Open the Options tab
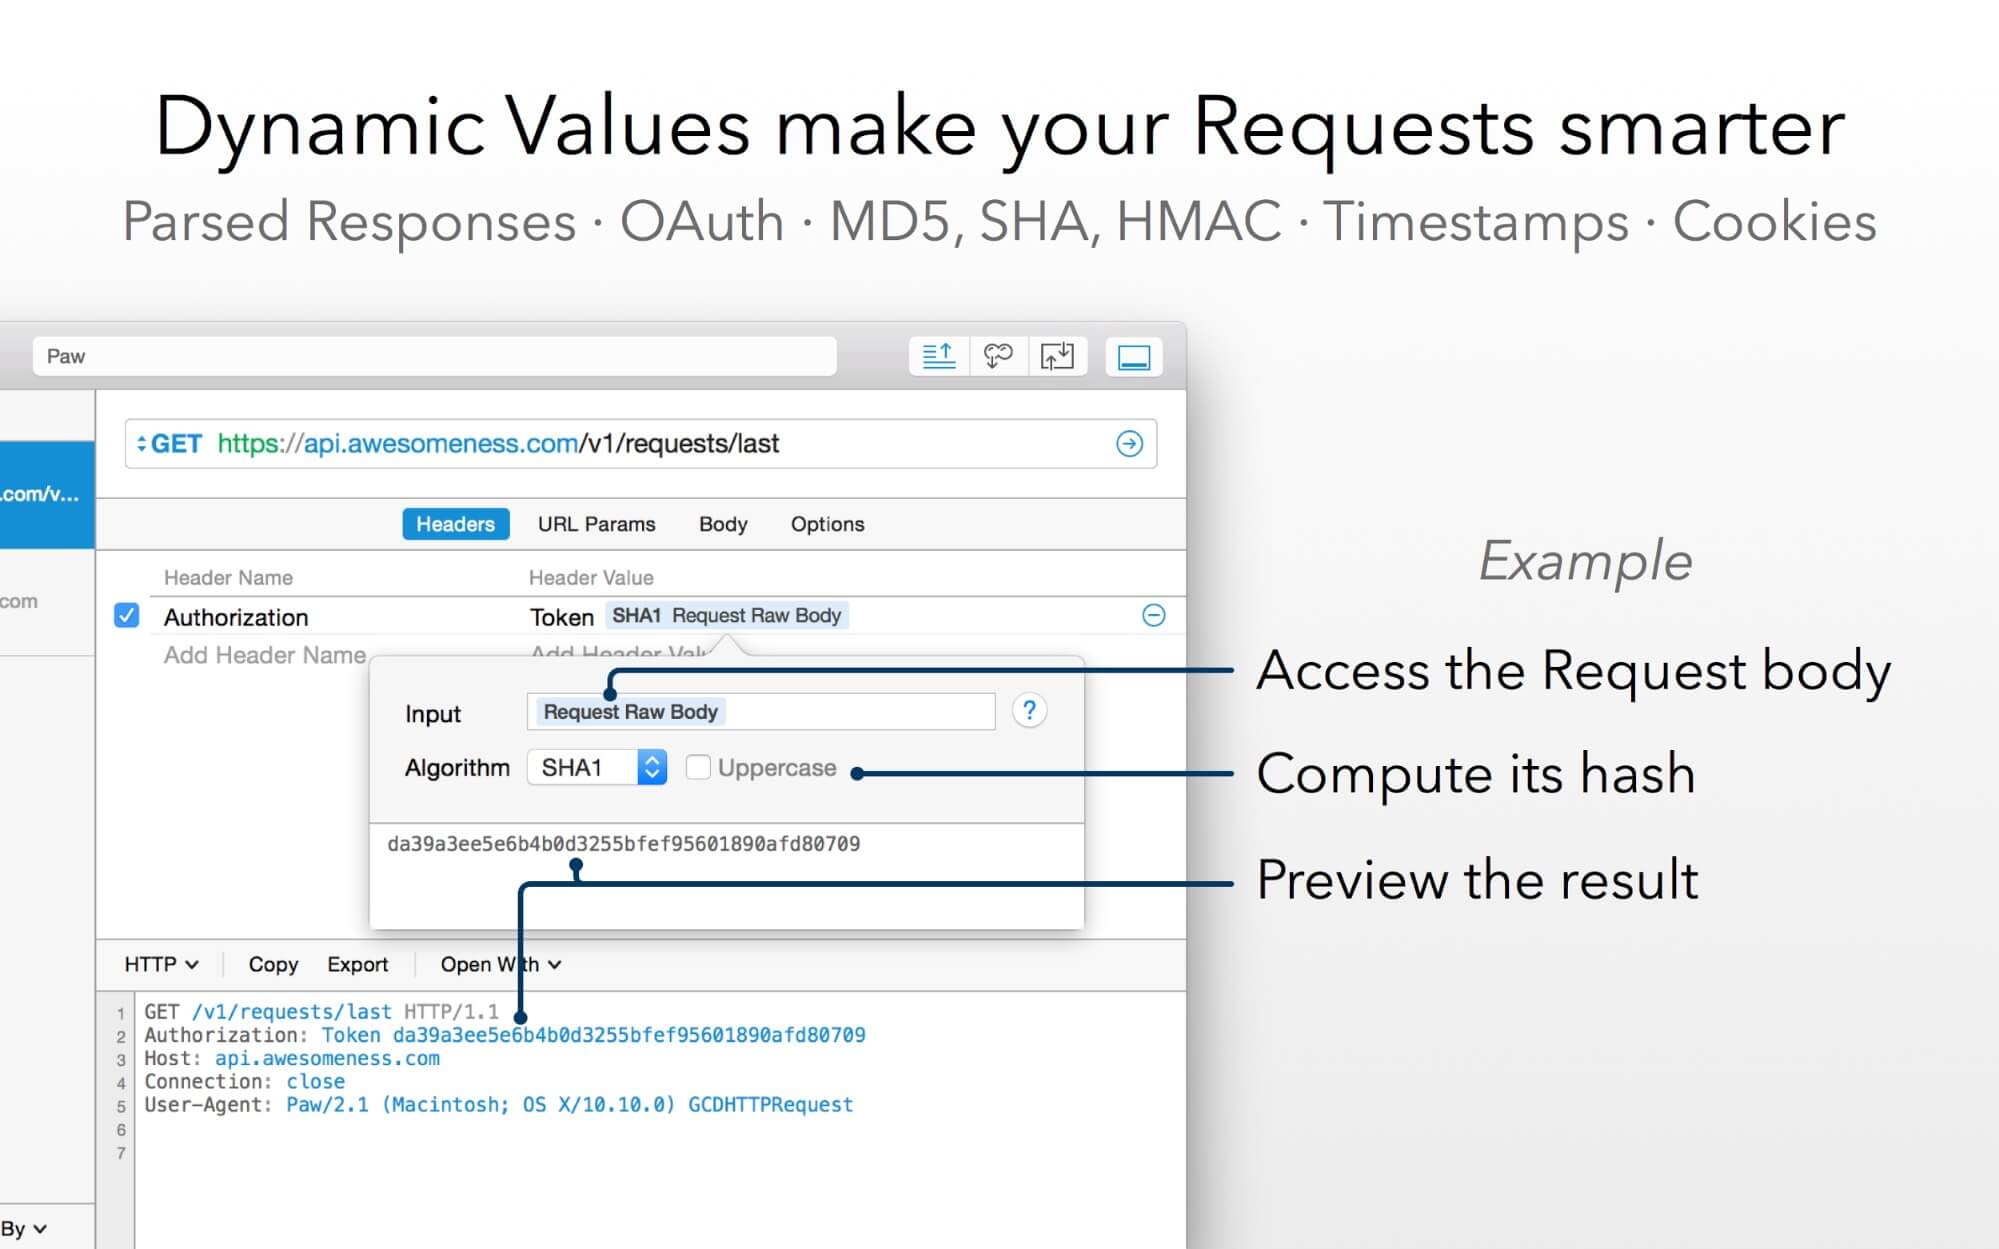Screen dimensions: 1999x1249 coord(827,524)
